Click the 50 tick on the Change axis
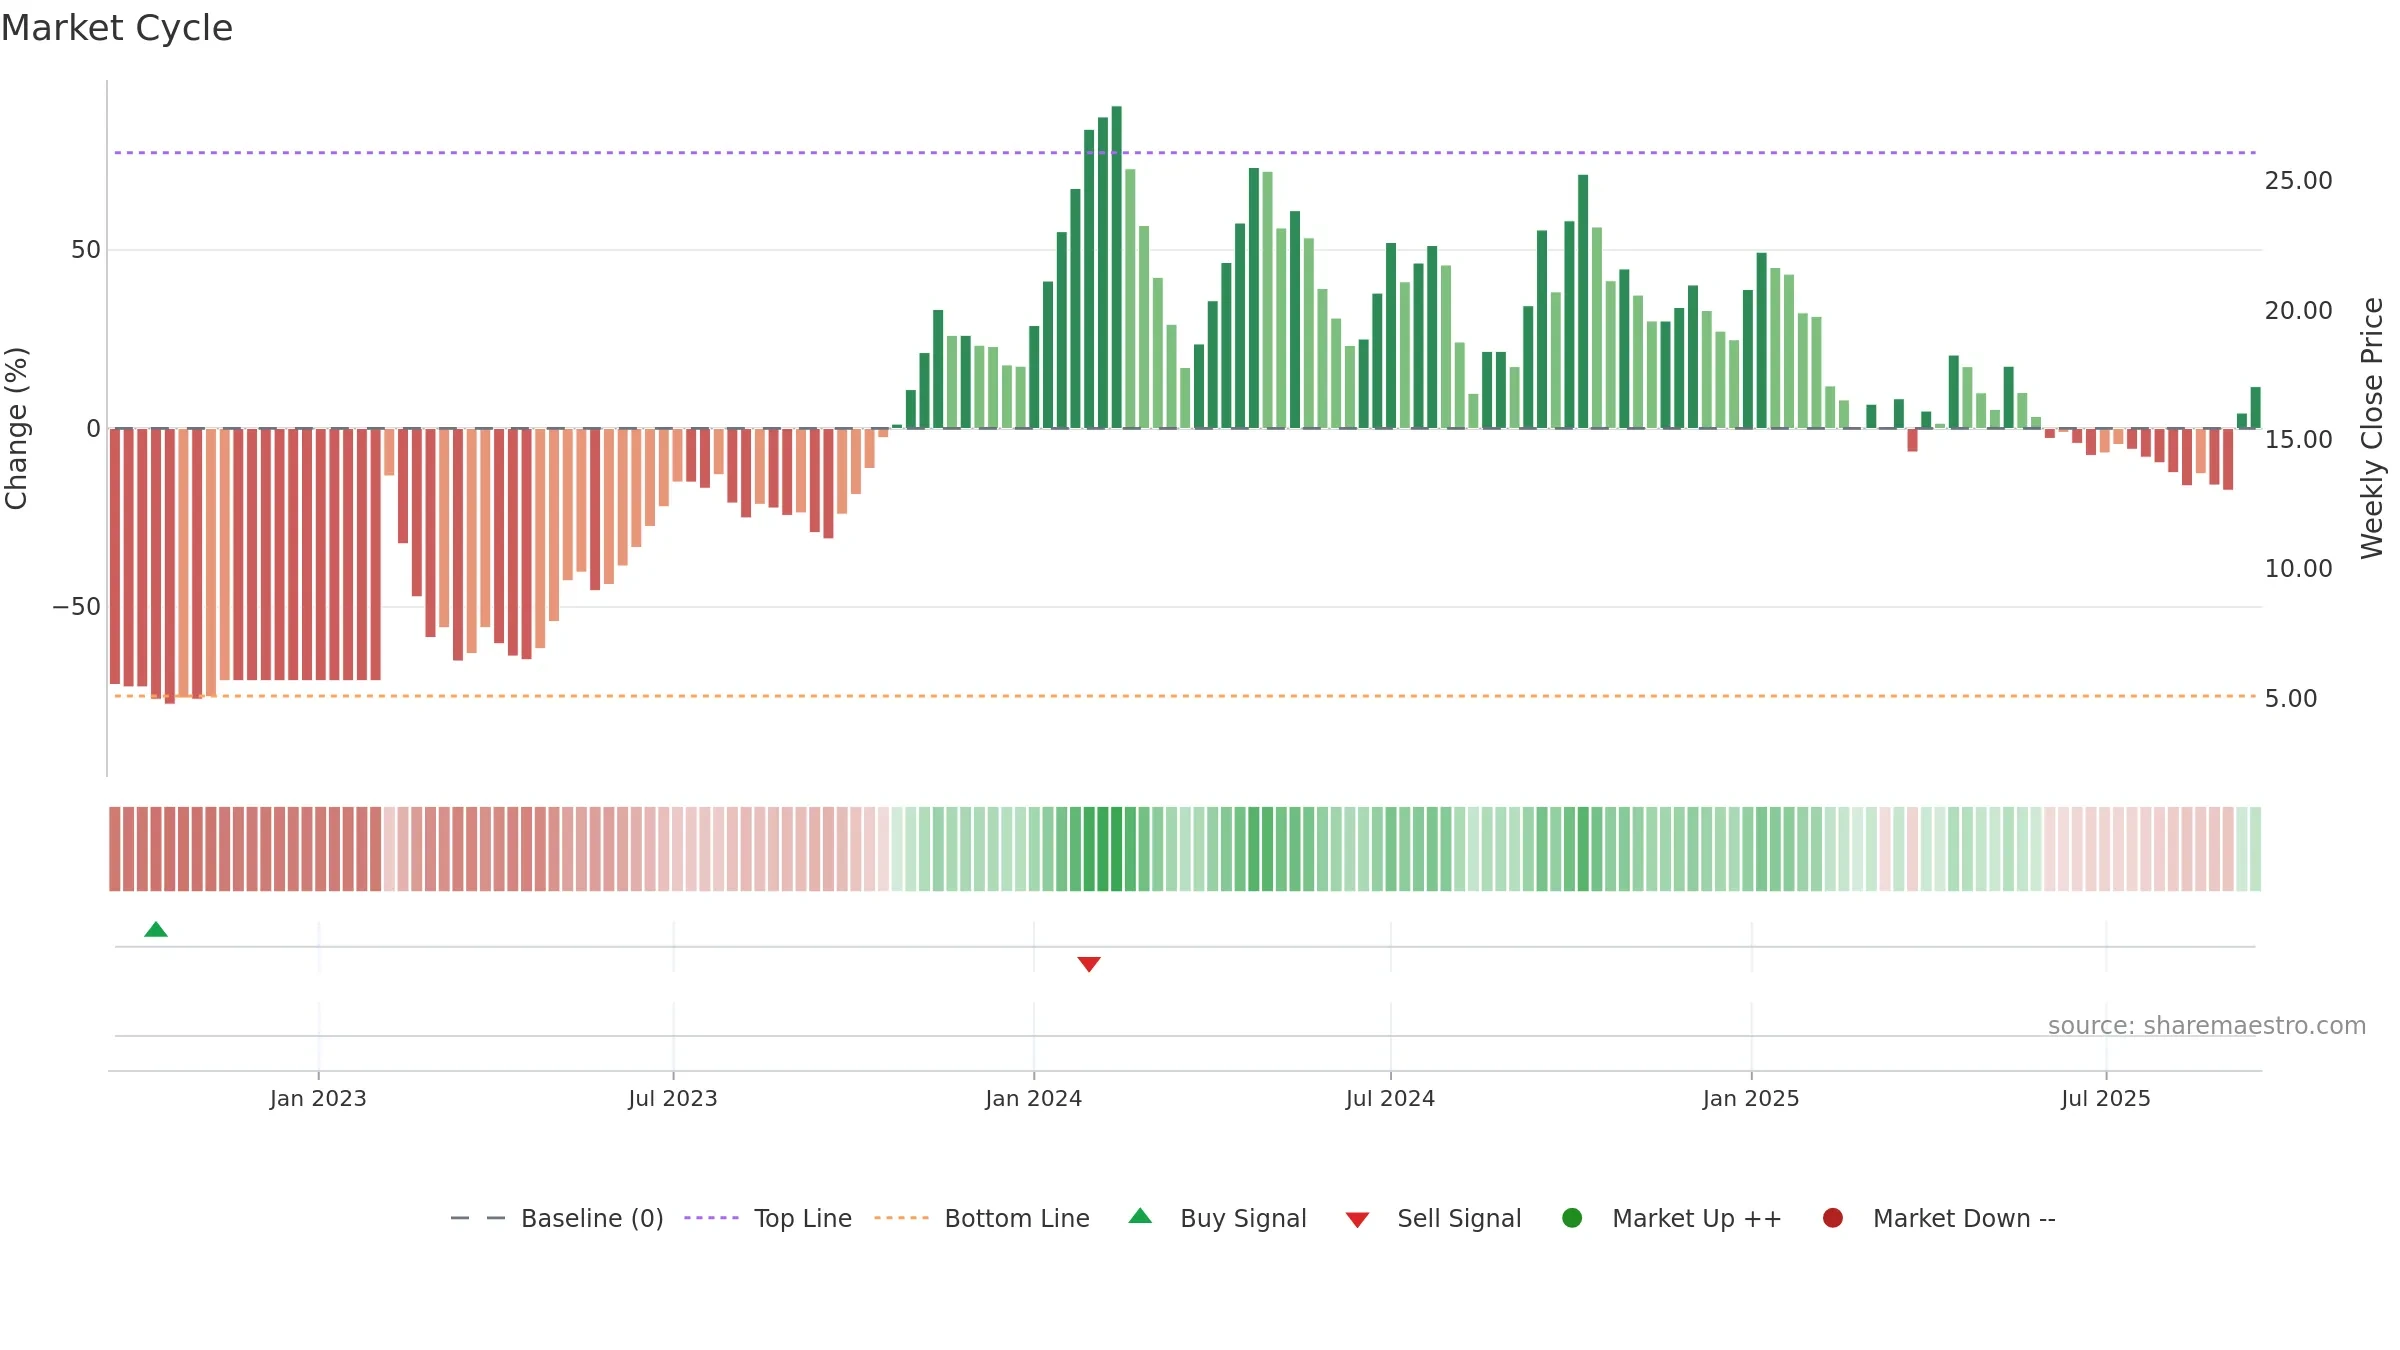The image size is (2400, 1350). (x=86, y=250)
